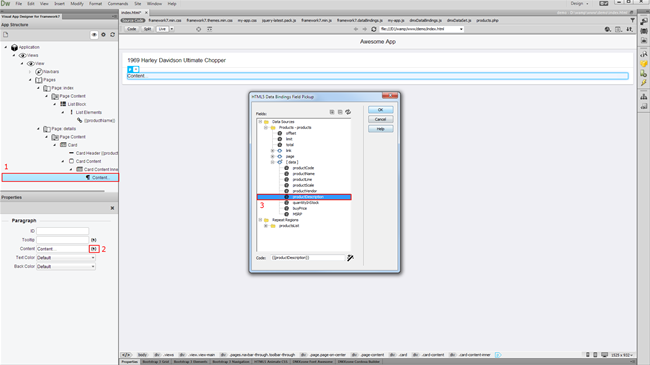650x365 pixels.
Task: Click the expand all icon above Fields tree
Action: 332,112
